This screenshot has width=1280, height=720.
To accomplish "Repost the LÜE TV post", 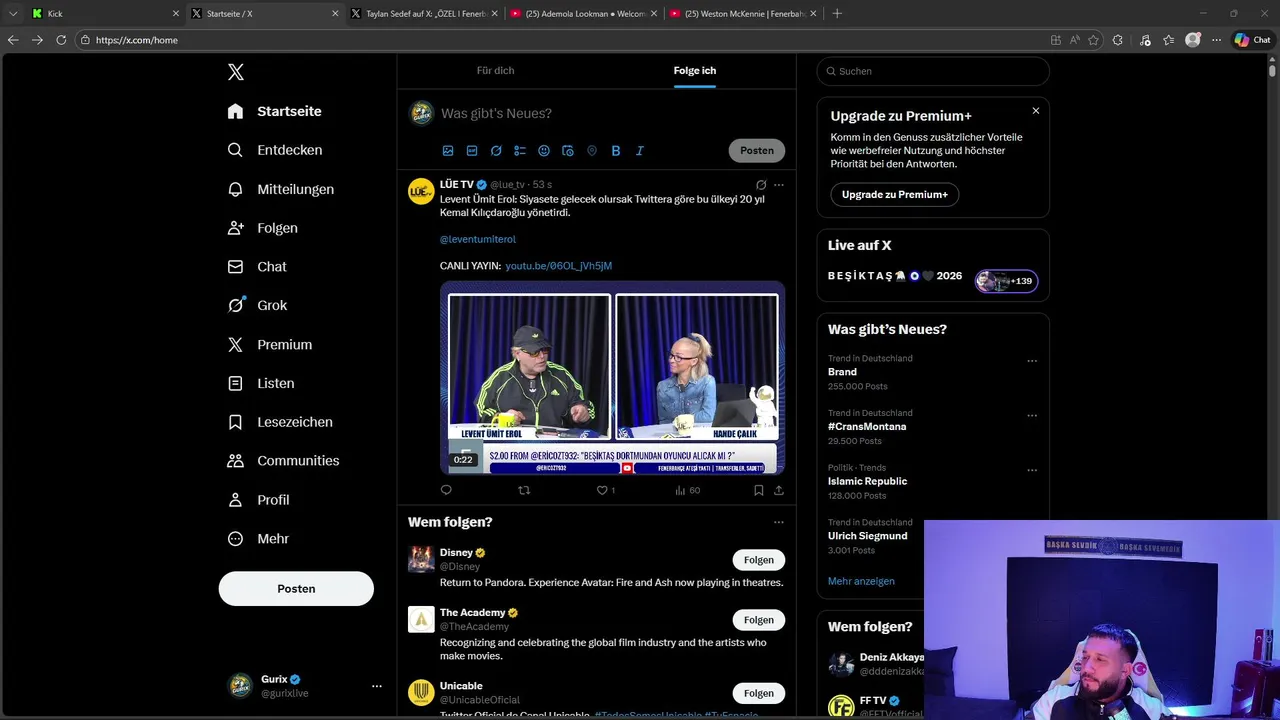I will pyautogui.click(x=524, y=490).
